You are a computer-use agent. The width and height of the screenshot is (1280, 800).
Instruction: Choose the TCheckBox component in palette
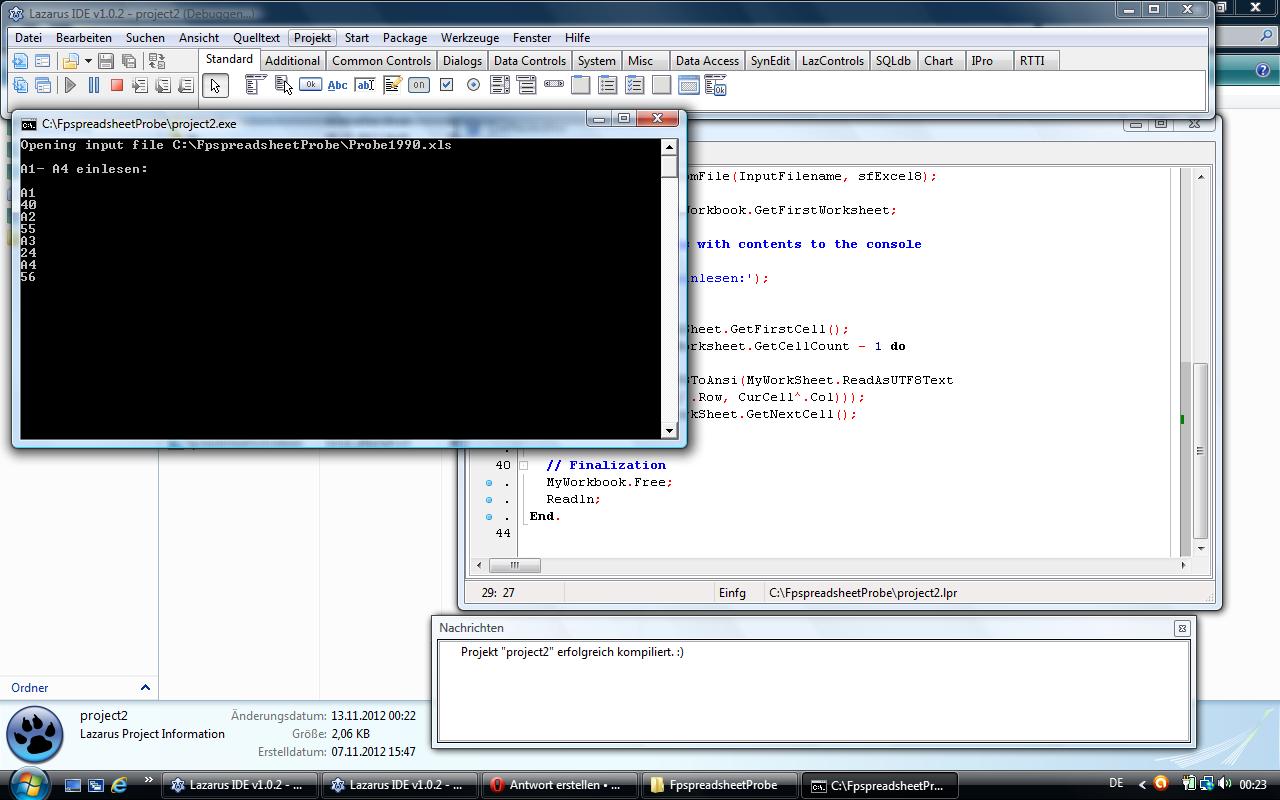tap(446, 85)
